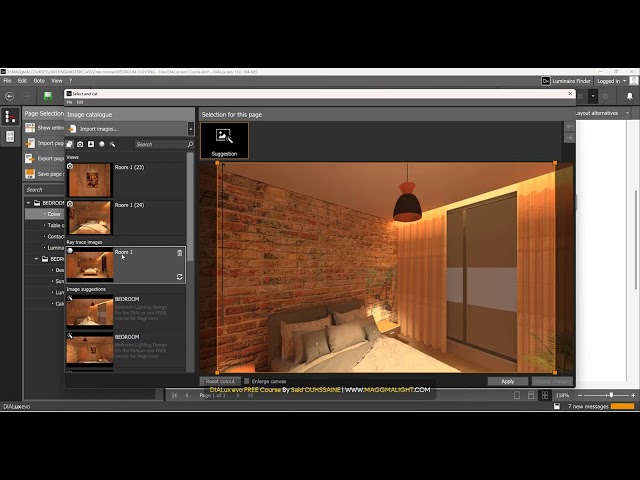The image size is (640, 480).
Task: Collapse the nested BEDROOM folder in tree
Action: coord(36,259)
